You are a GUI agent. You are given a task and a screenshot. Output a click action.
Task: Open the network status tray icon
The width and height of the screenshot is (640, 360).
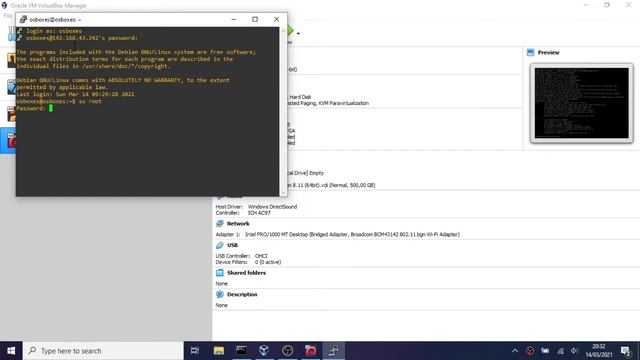click(x=560, y=351)
